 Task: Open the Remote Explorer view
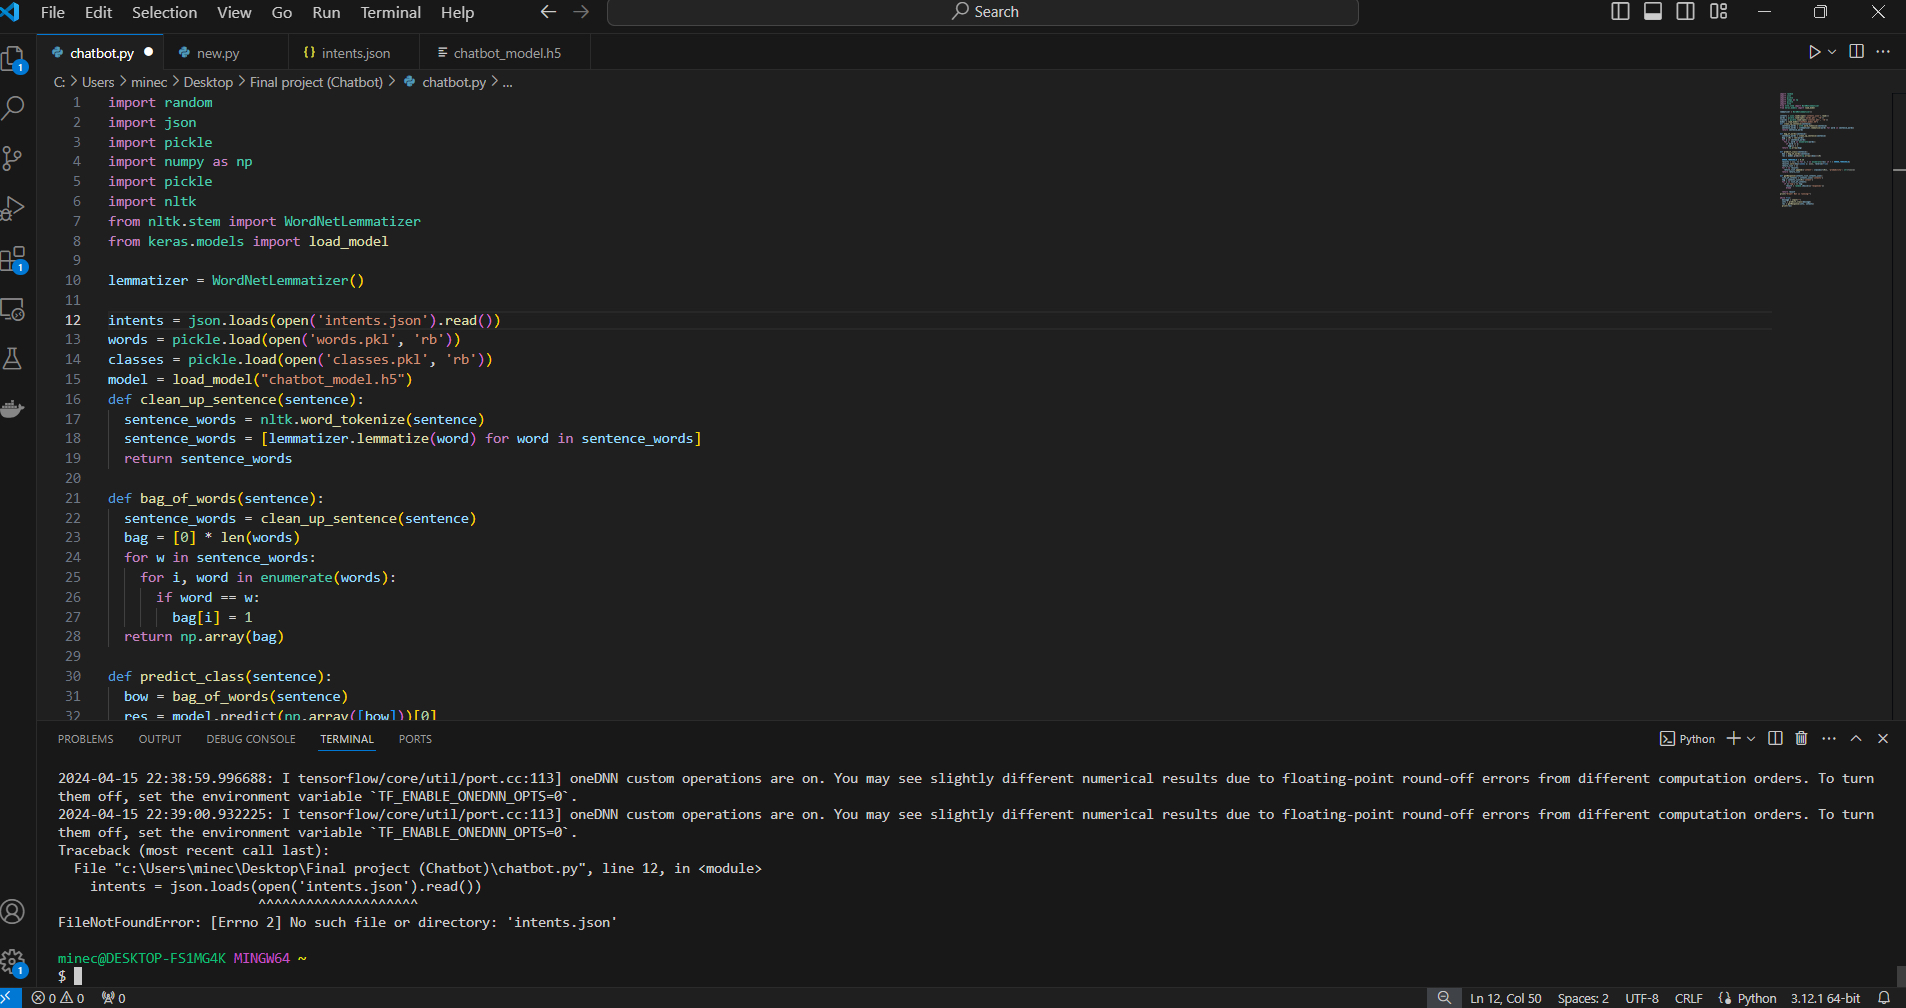[x=13, y=309]
